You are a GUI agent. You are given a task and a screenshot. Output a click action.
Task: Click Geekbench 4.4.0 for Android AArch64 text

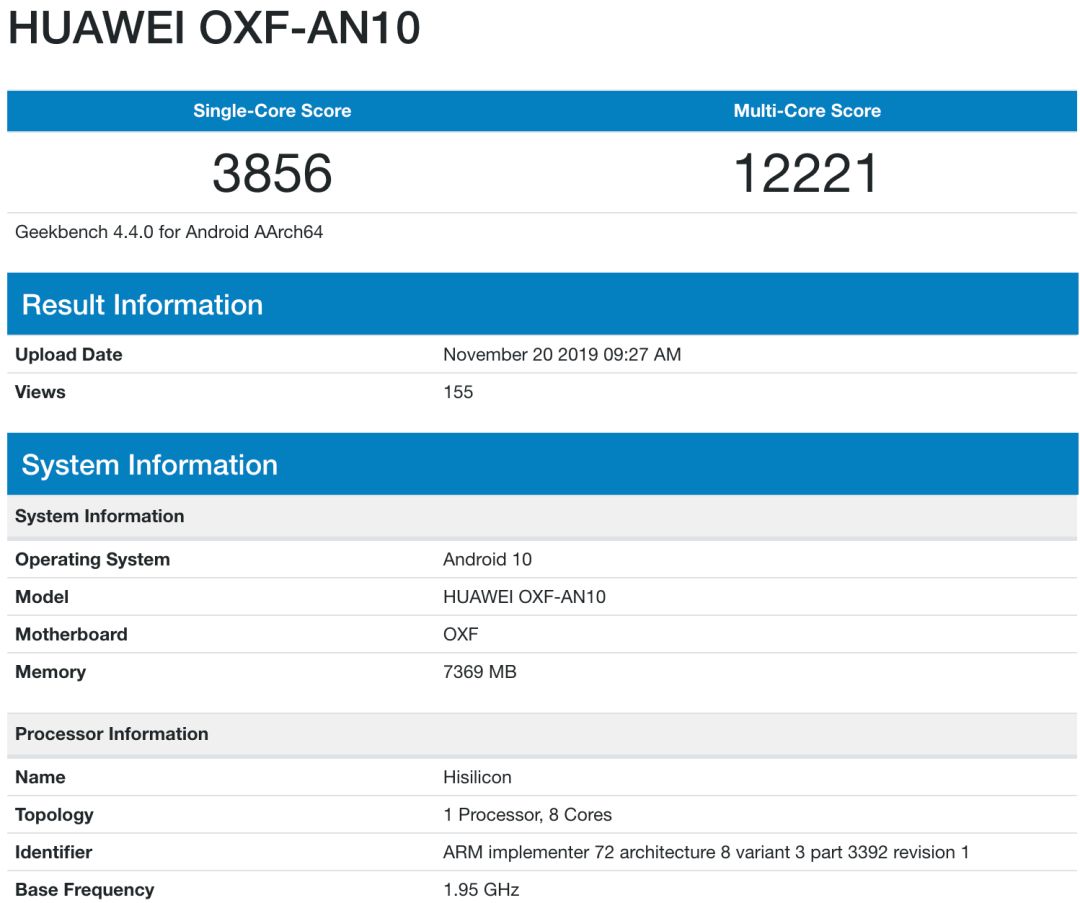169,232
